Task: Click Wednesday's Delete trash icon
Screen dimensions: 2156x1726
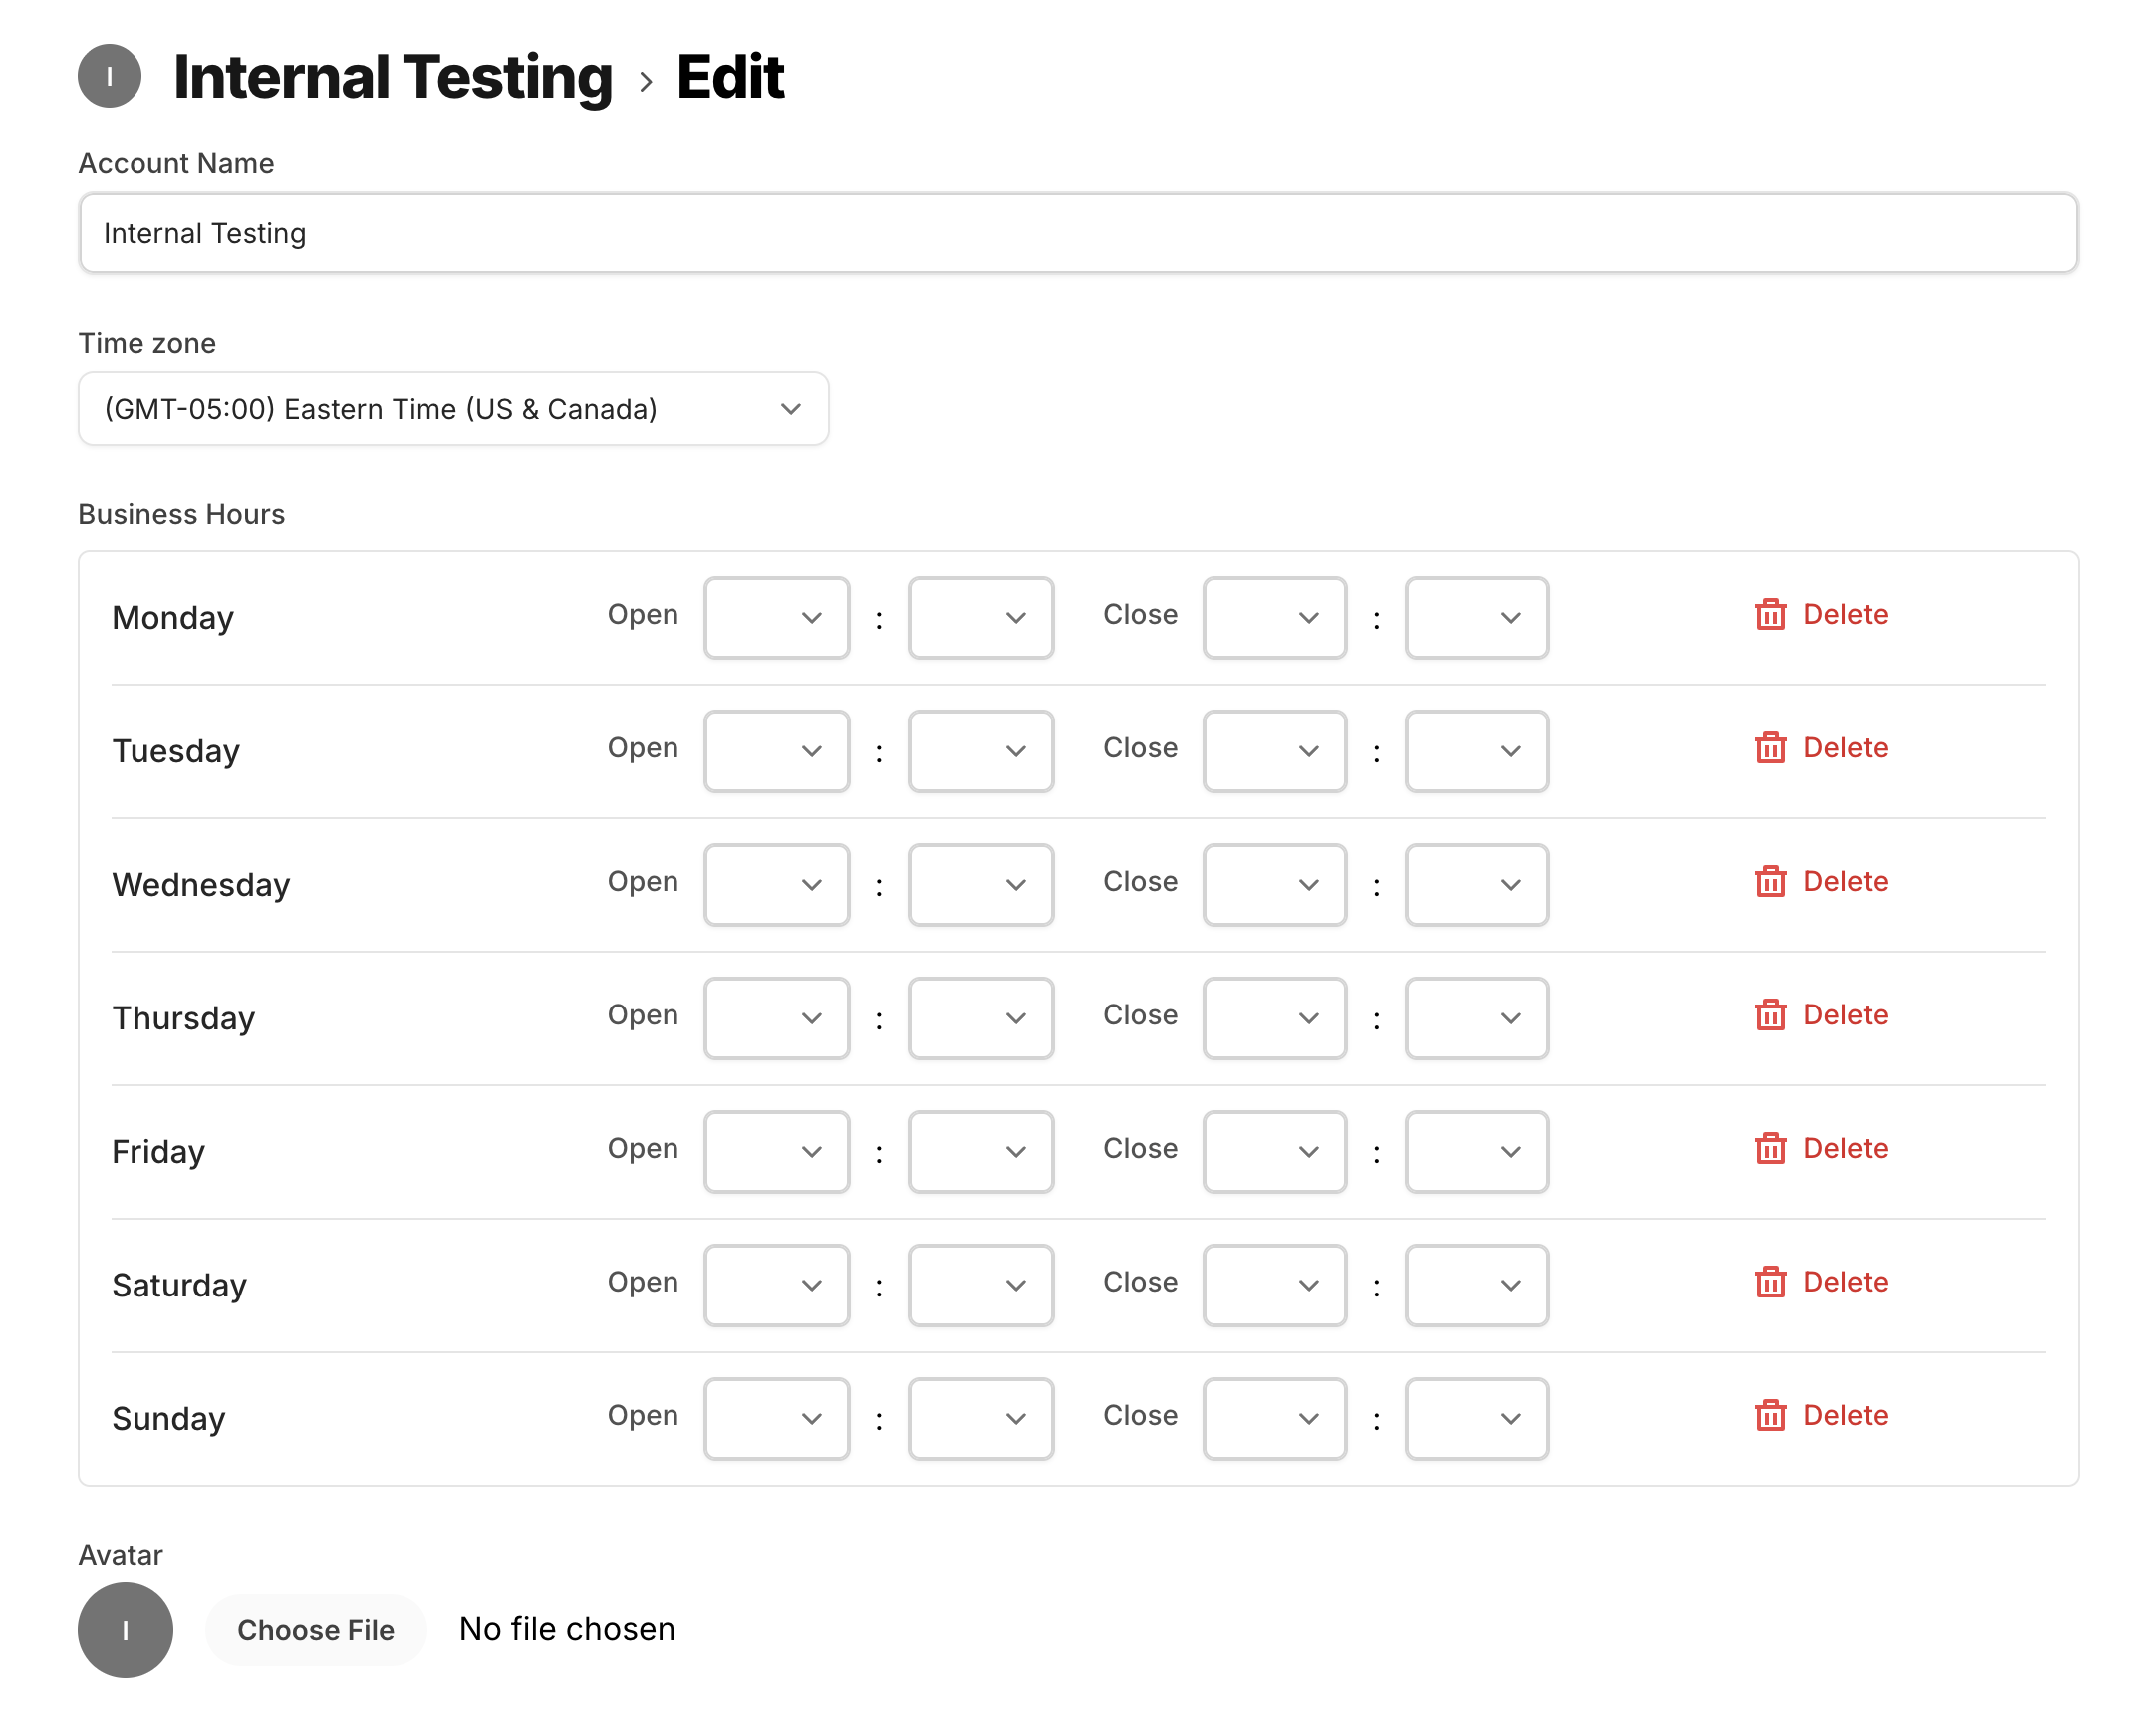Action: coord(1770,881)
